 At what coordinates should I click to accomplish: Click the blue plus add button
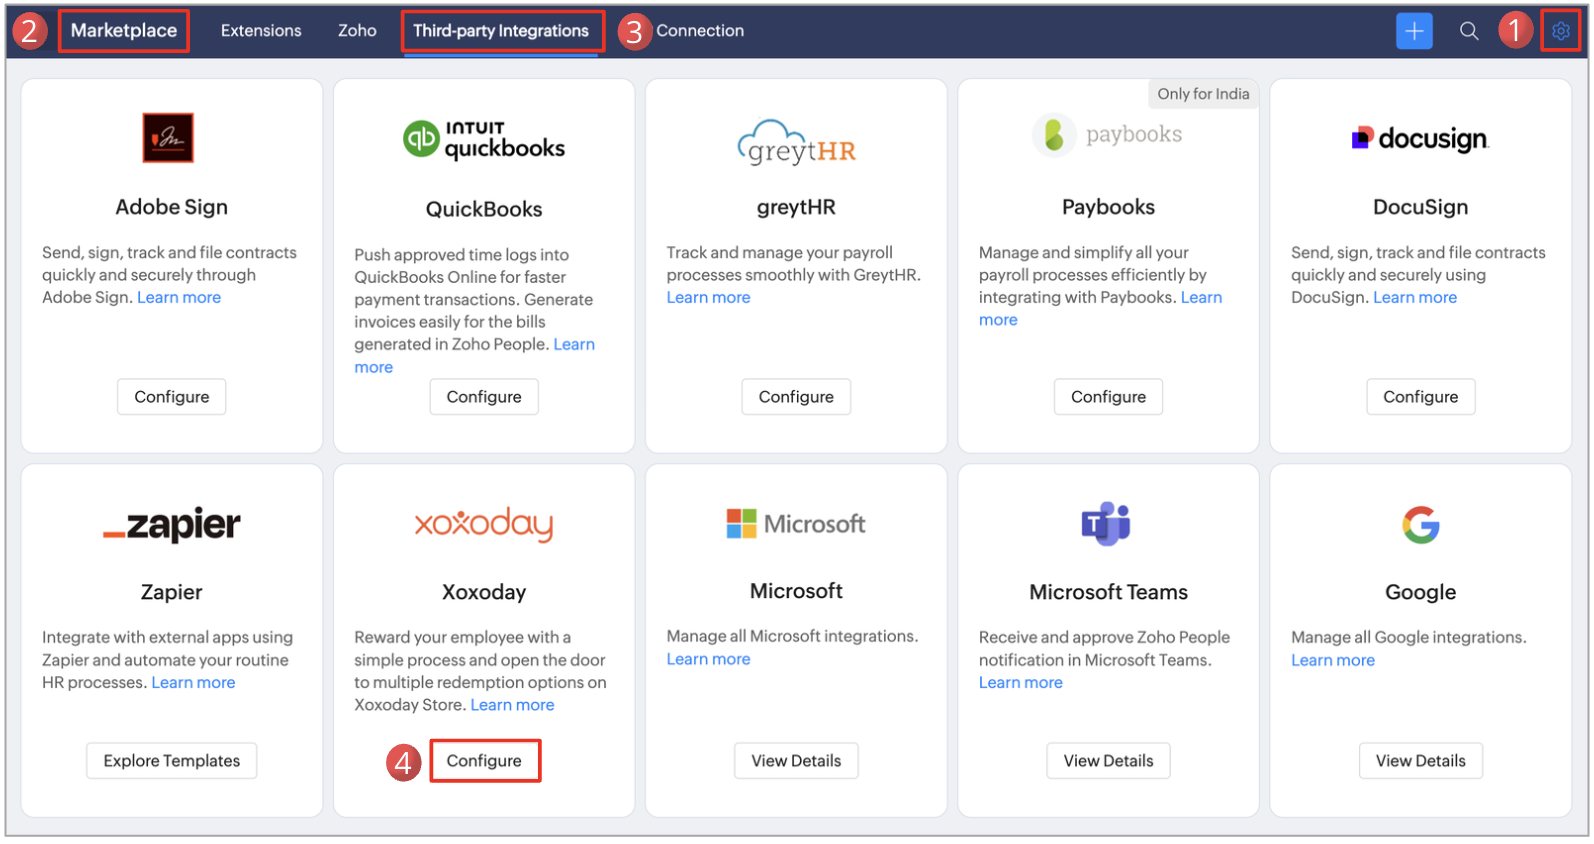[1414, 31]
